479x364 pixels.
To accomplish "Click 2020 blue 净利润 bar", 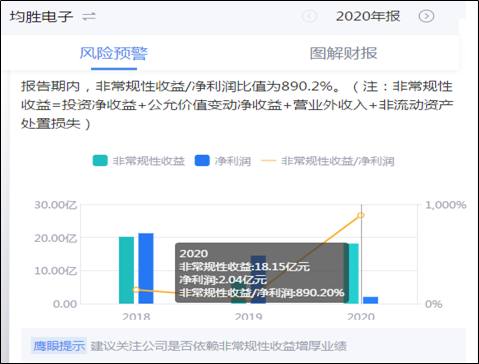I will coord(371,300).
